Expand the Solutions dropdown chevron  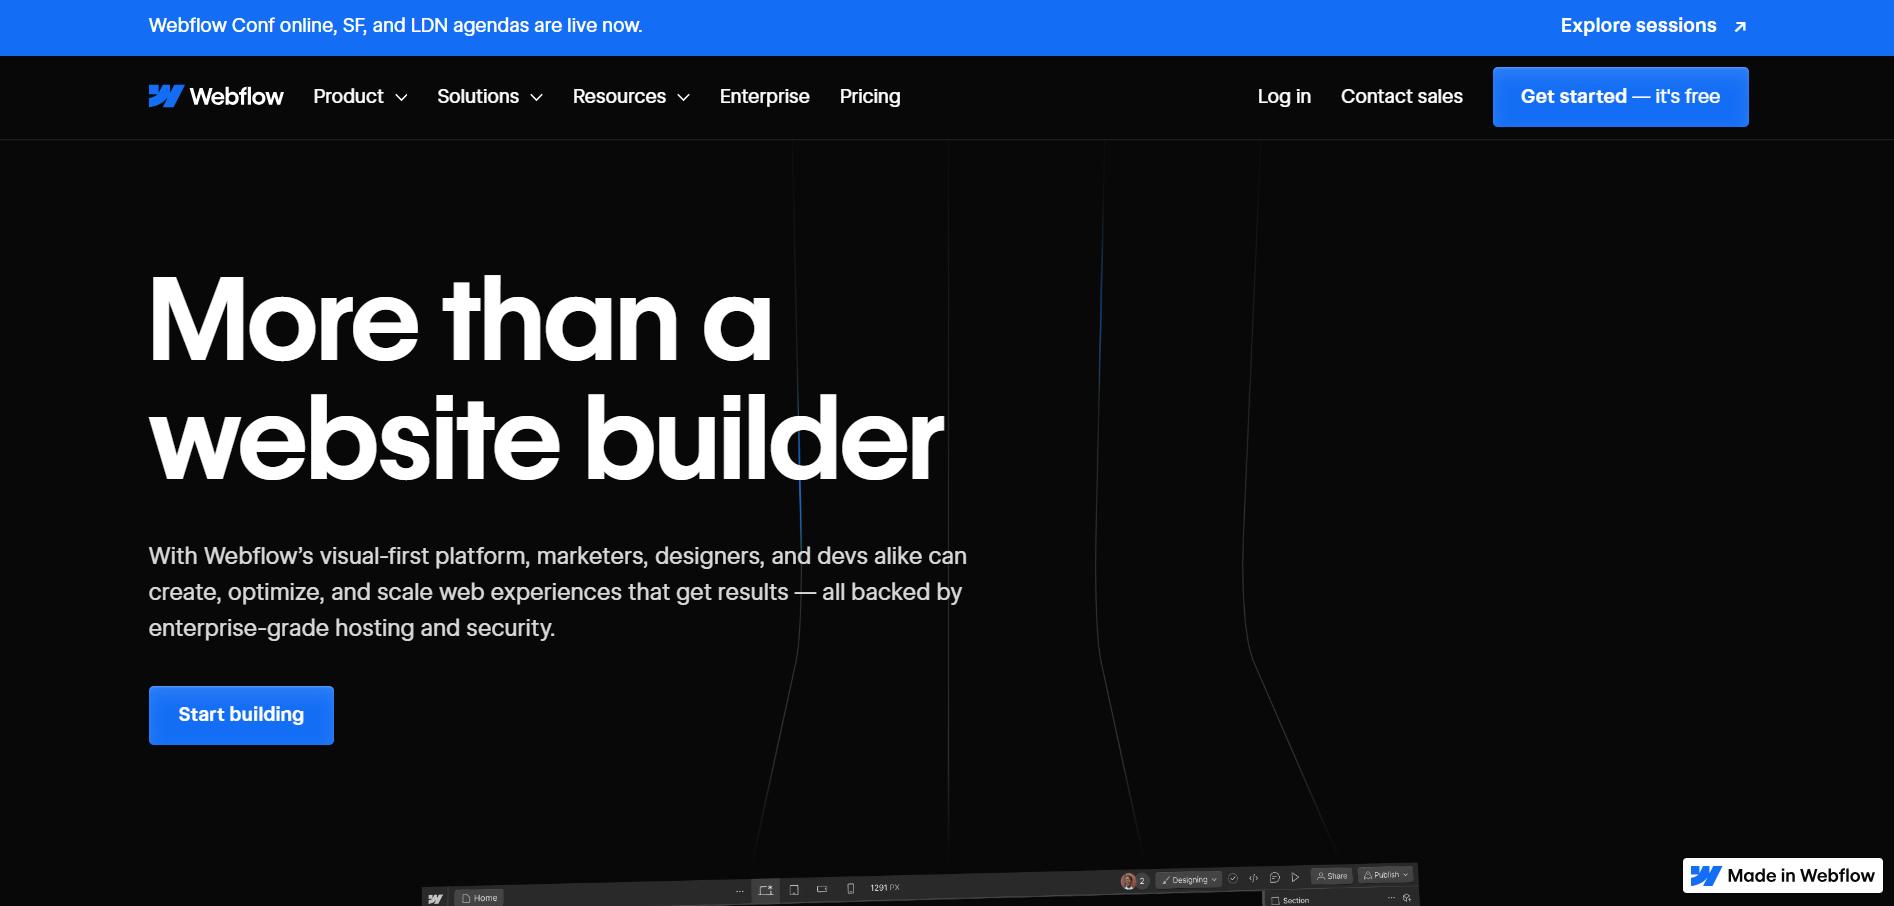[536, 97]
